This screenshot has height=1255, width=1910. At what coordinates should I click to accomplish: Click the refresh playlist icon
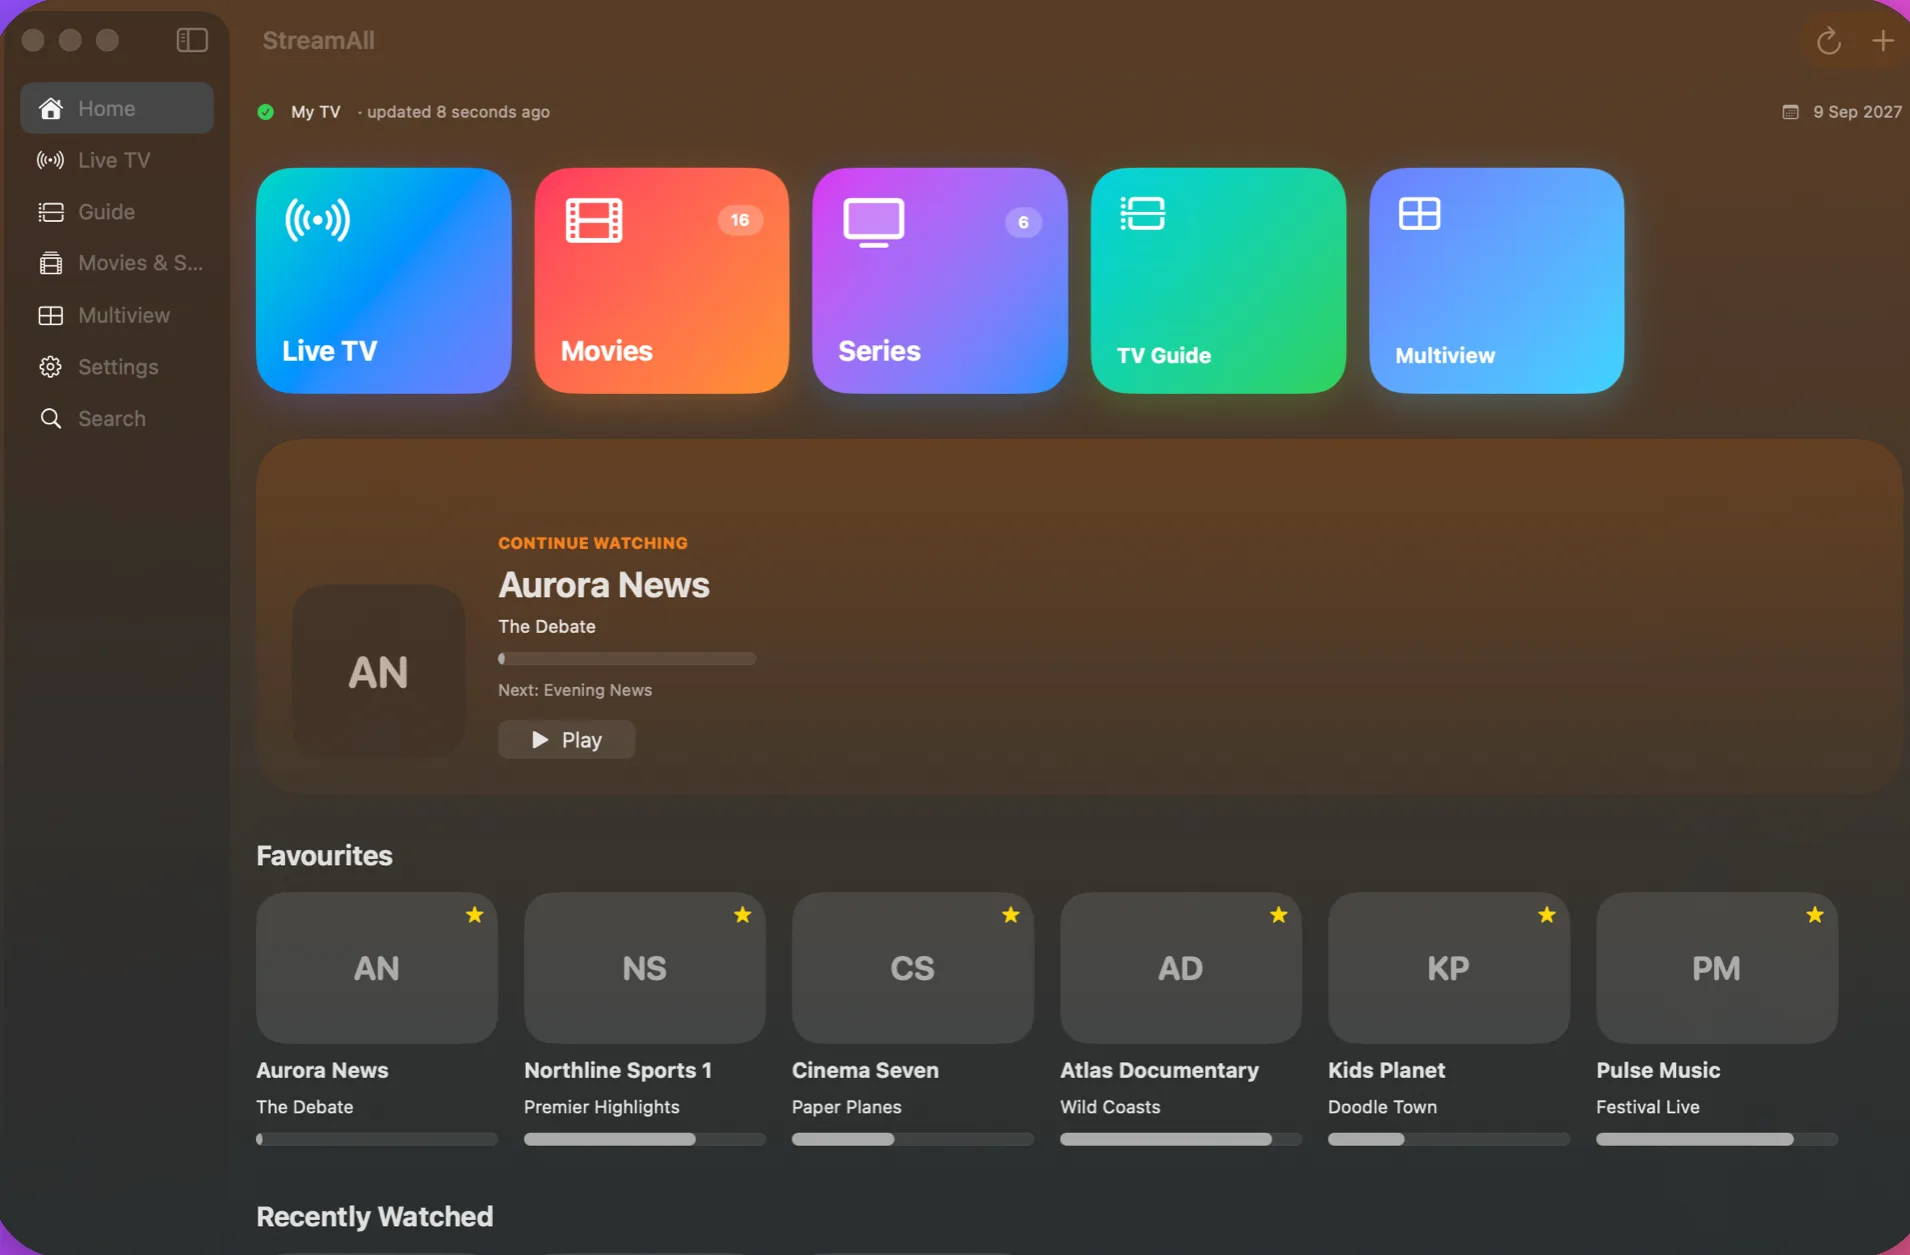pos(1828,41)
